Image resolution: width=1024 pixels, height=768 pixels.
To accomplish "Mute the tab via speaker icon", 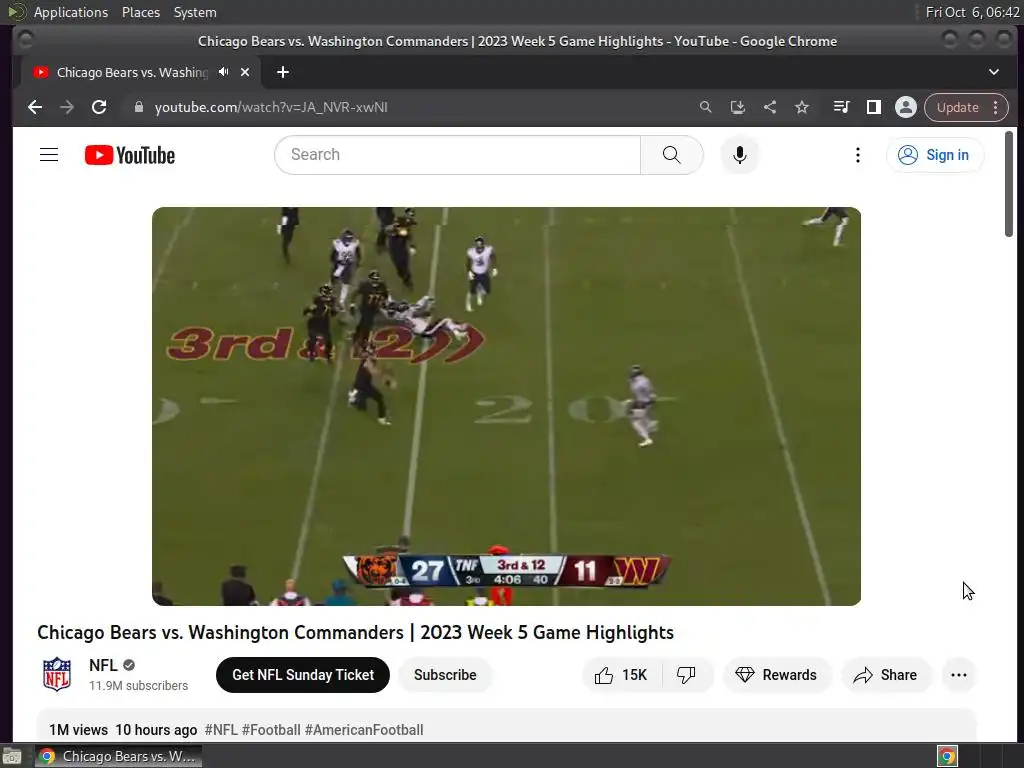I will coord(224,72).
